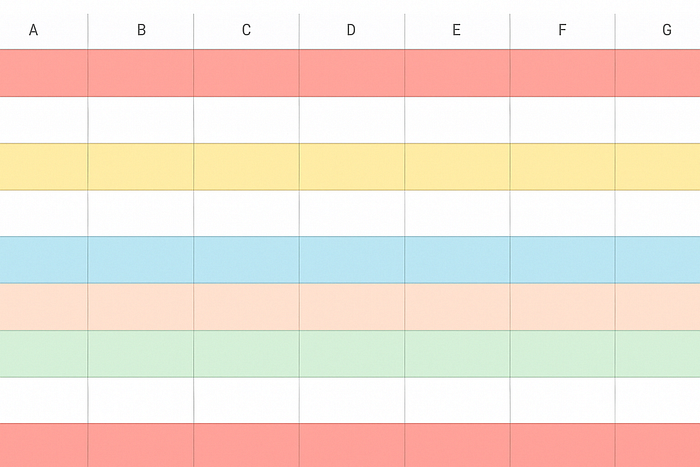Click the blue cell in column E

click(x=457, y=260)
